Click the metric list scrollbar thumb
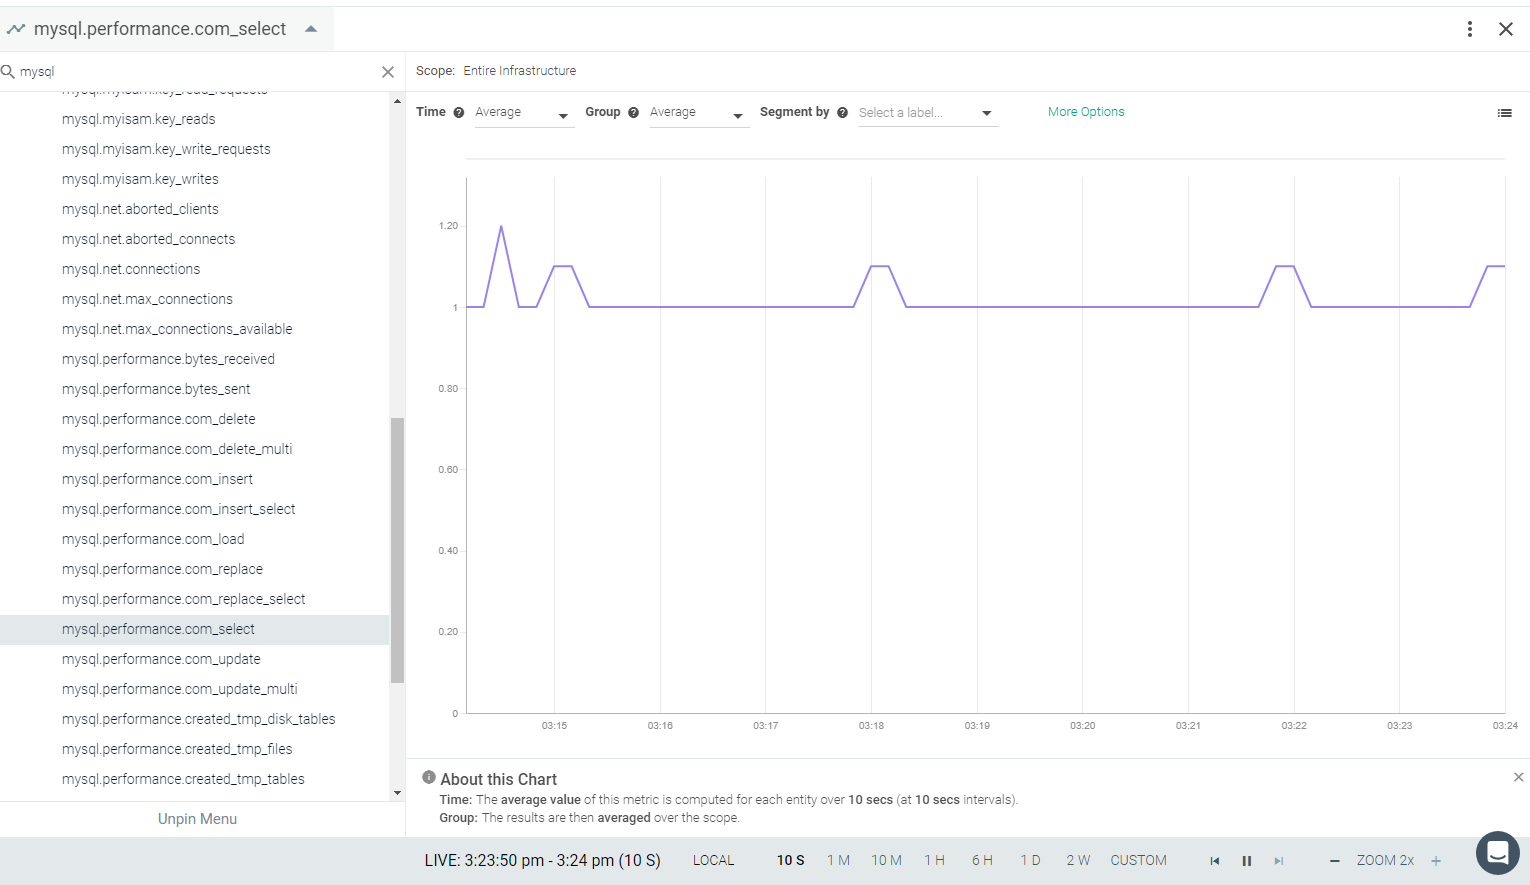Viewport: 1530px width, 885px height. point(397,550)
